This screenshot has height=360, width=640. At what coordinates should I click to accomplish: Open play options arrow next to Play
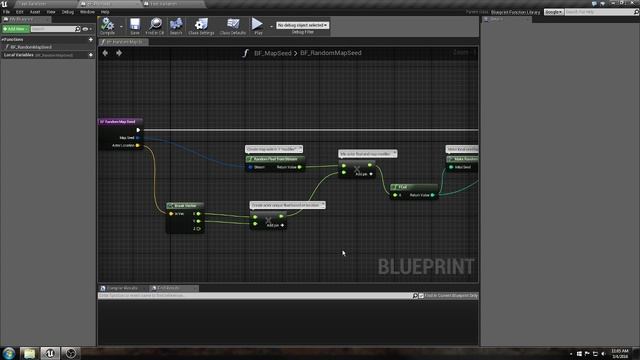pyautogui.click(x=271, y=27)
